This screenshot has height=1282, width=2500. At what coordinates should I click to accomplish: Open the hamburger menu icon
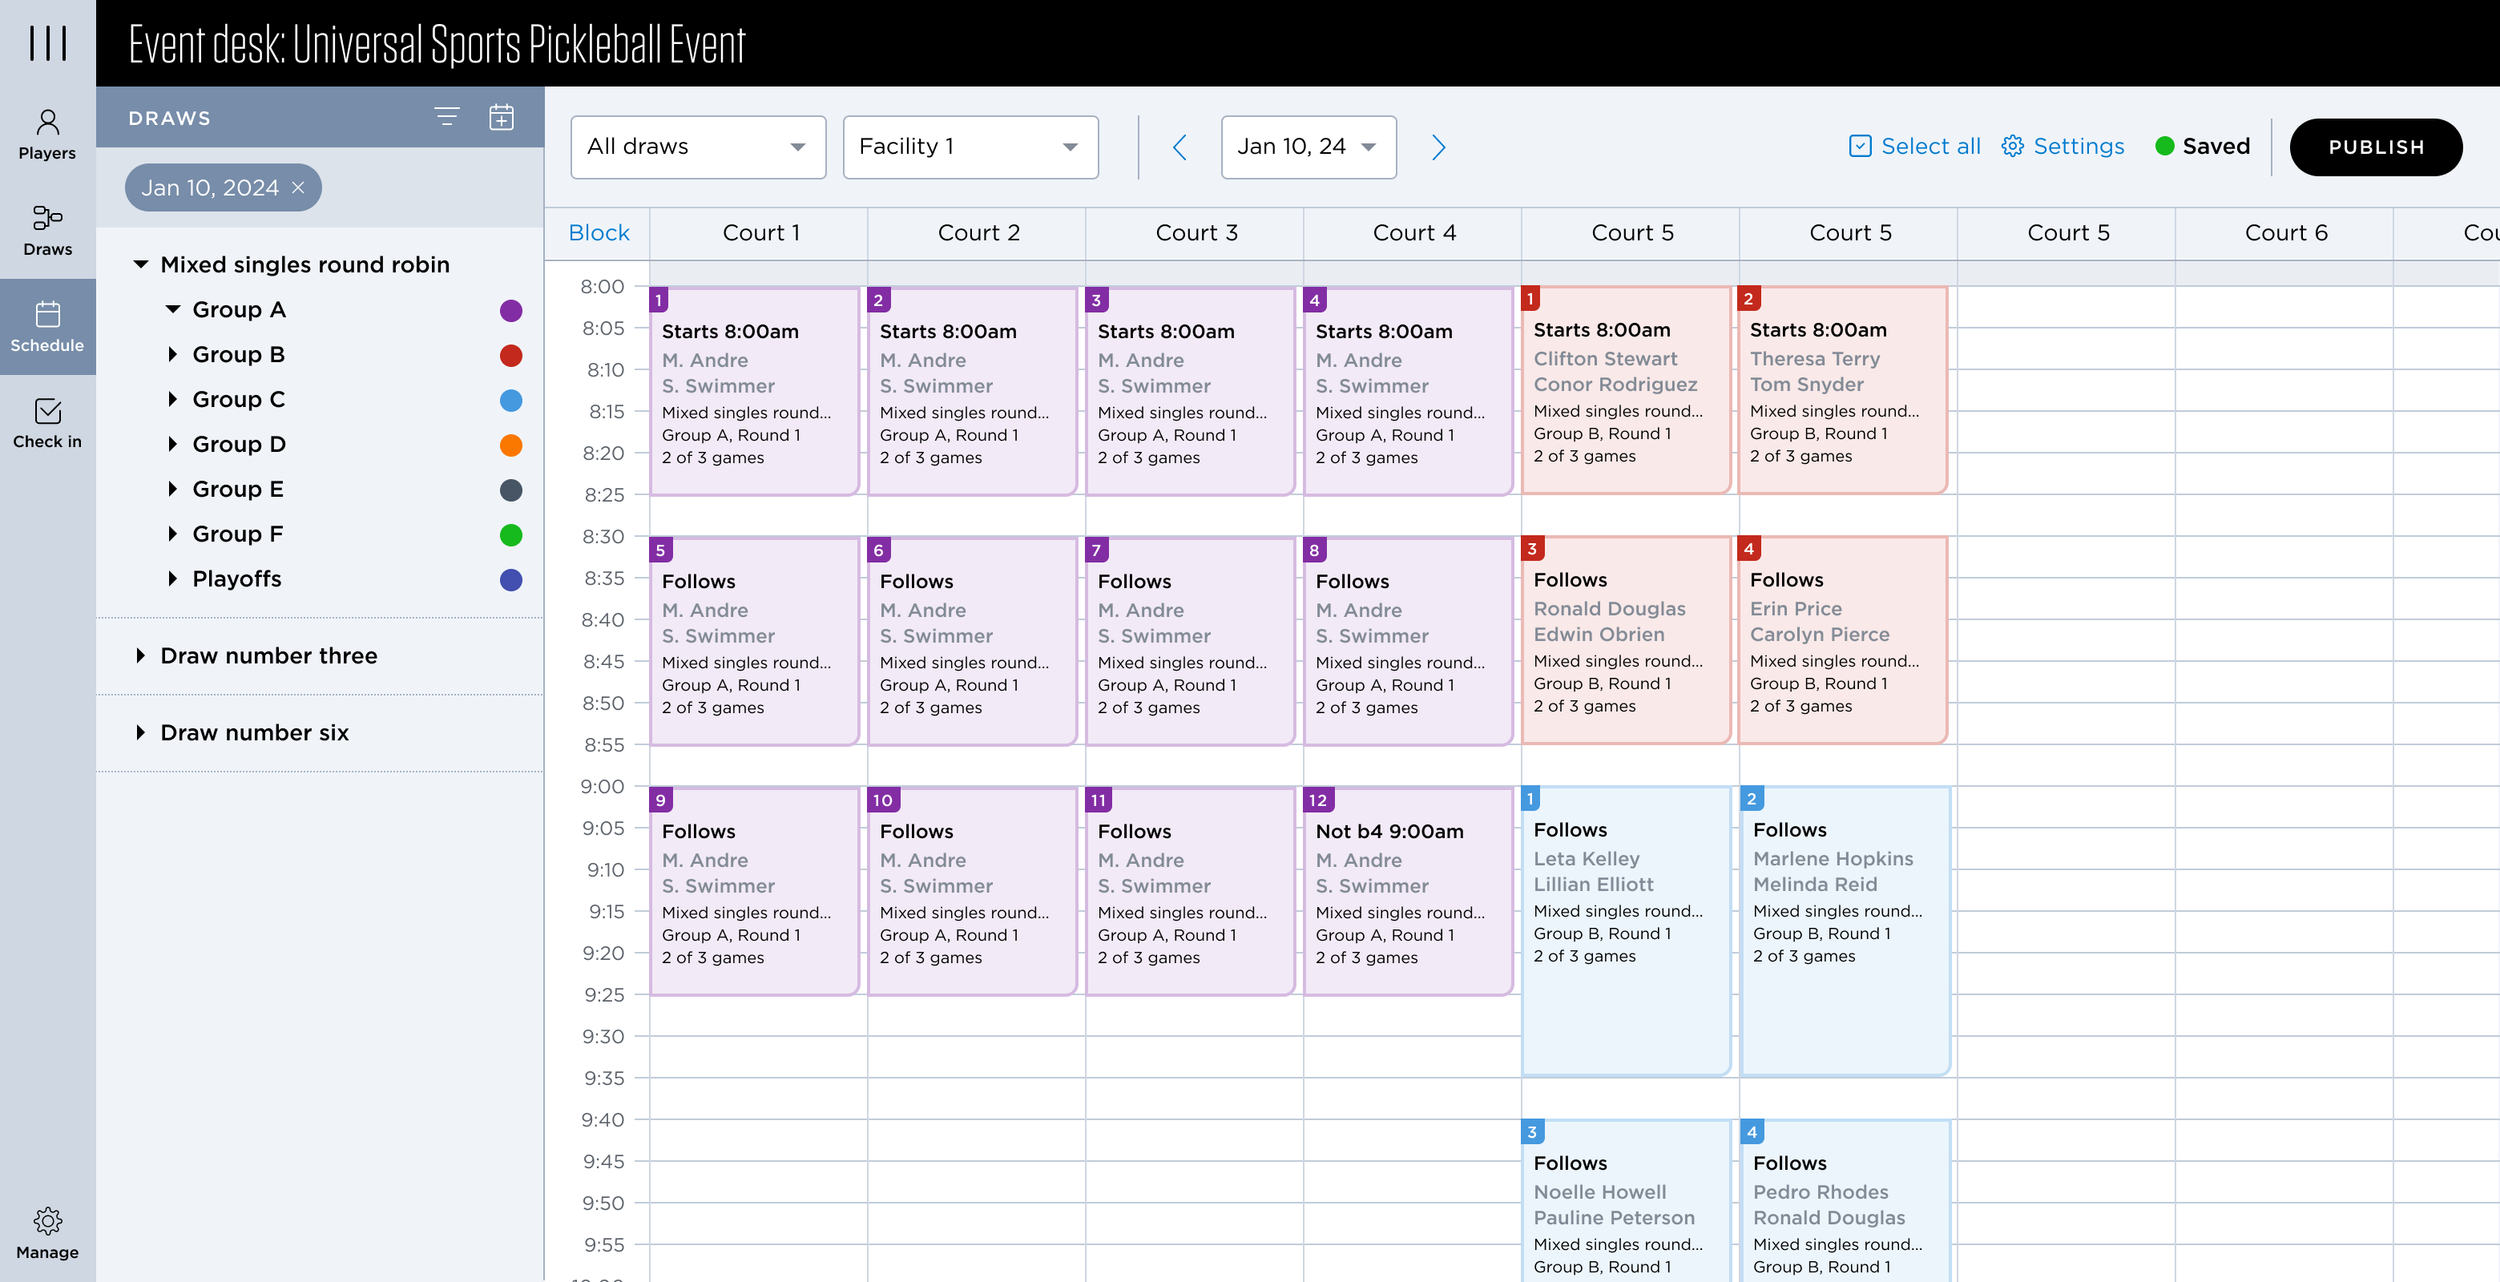coord(47,44)
